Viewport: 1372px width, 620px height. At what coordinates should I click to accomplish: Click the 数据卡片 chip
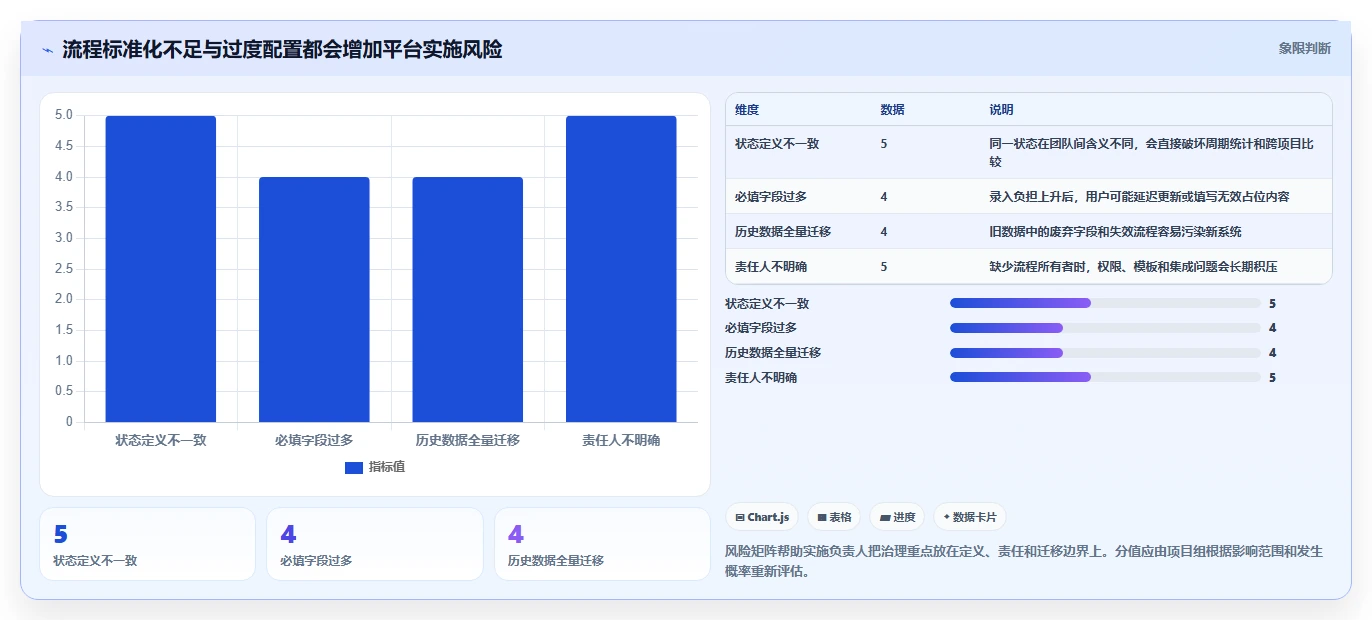point(970,517)
